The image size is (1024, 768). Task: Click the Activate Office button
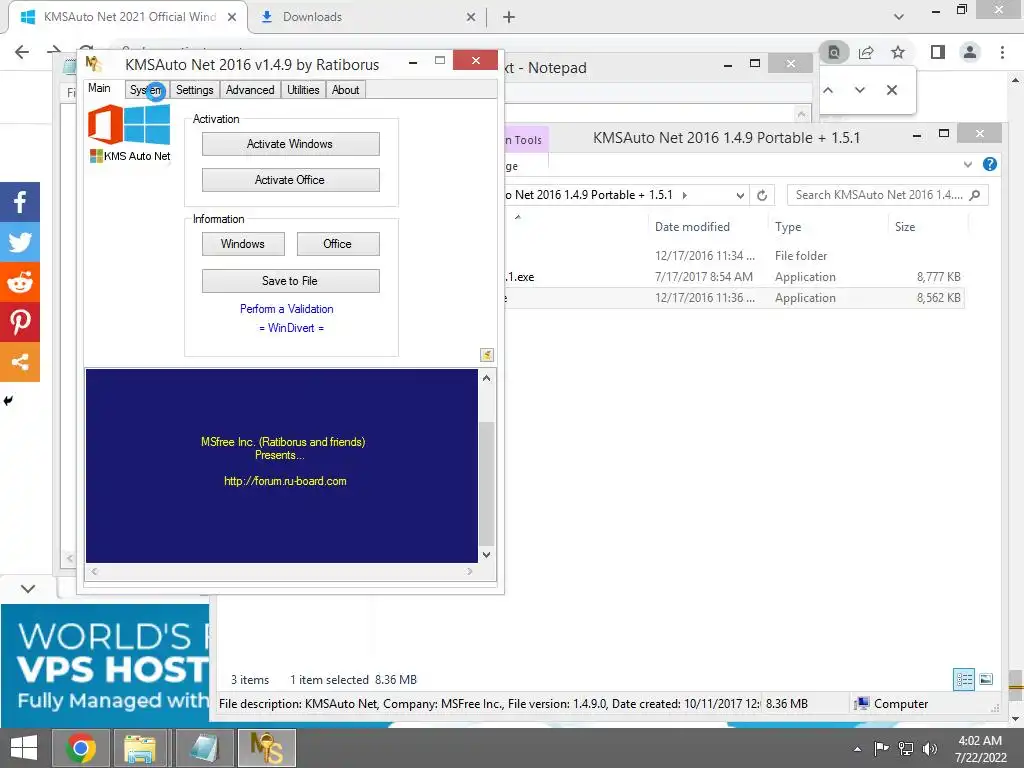pos(290,180)
